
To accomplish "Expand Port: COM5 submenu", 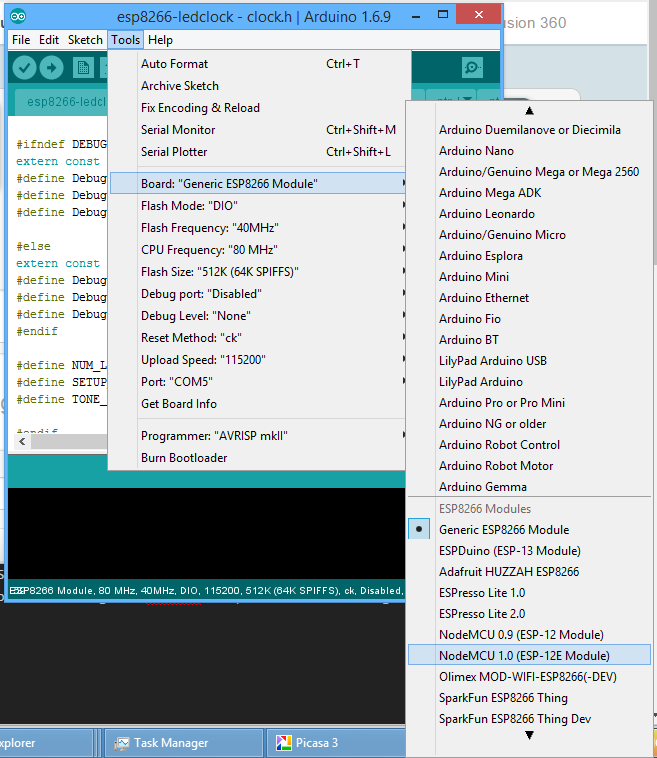I will click(x=258, y=382).
